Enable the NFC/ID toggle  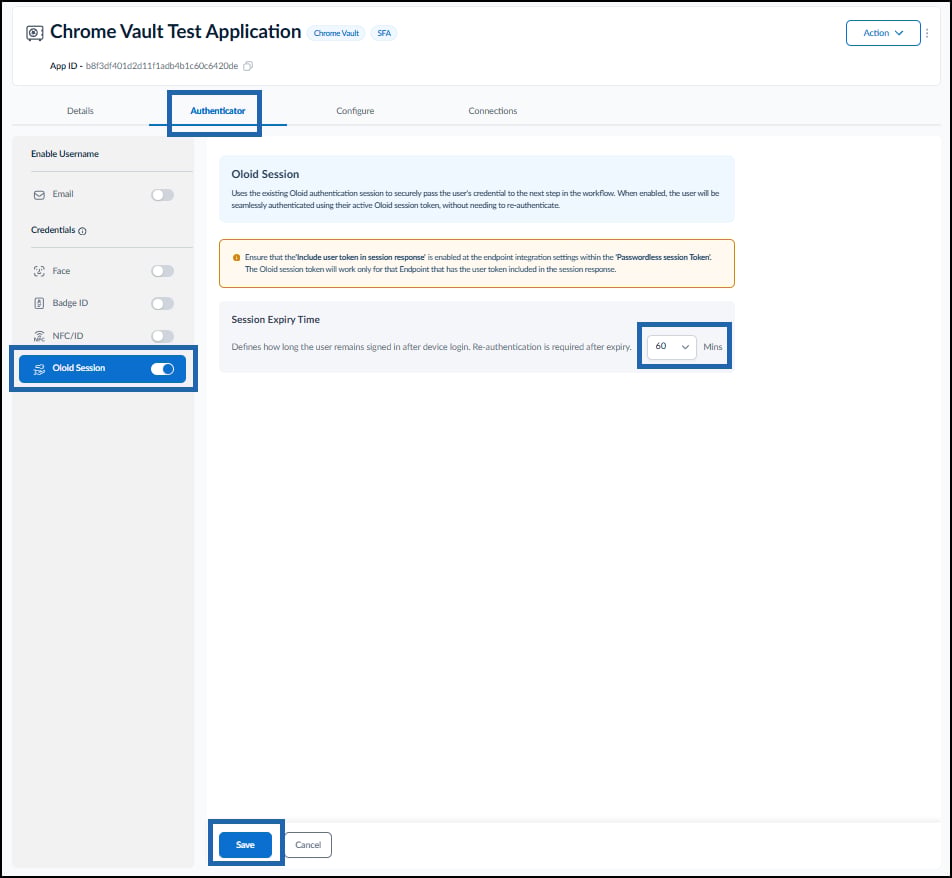[x=162, y=336]
